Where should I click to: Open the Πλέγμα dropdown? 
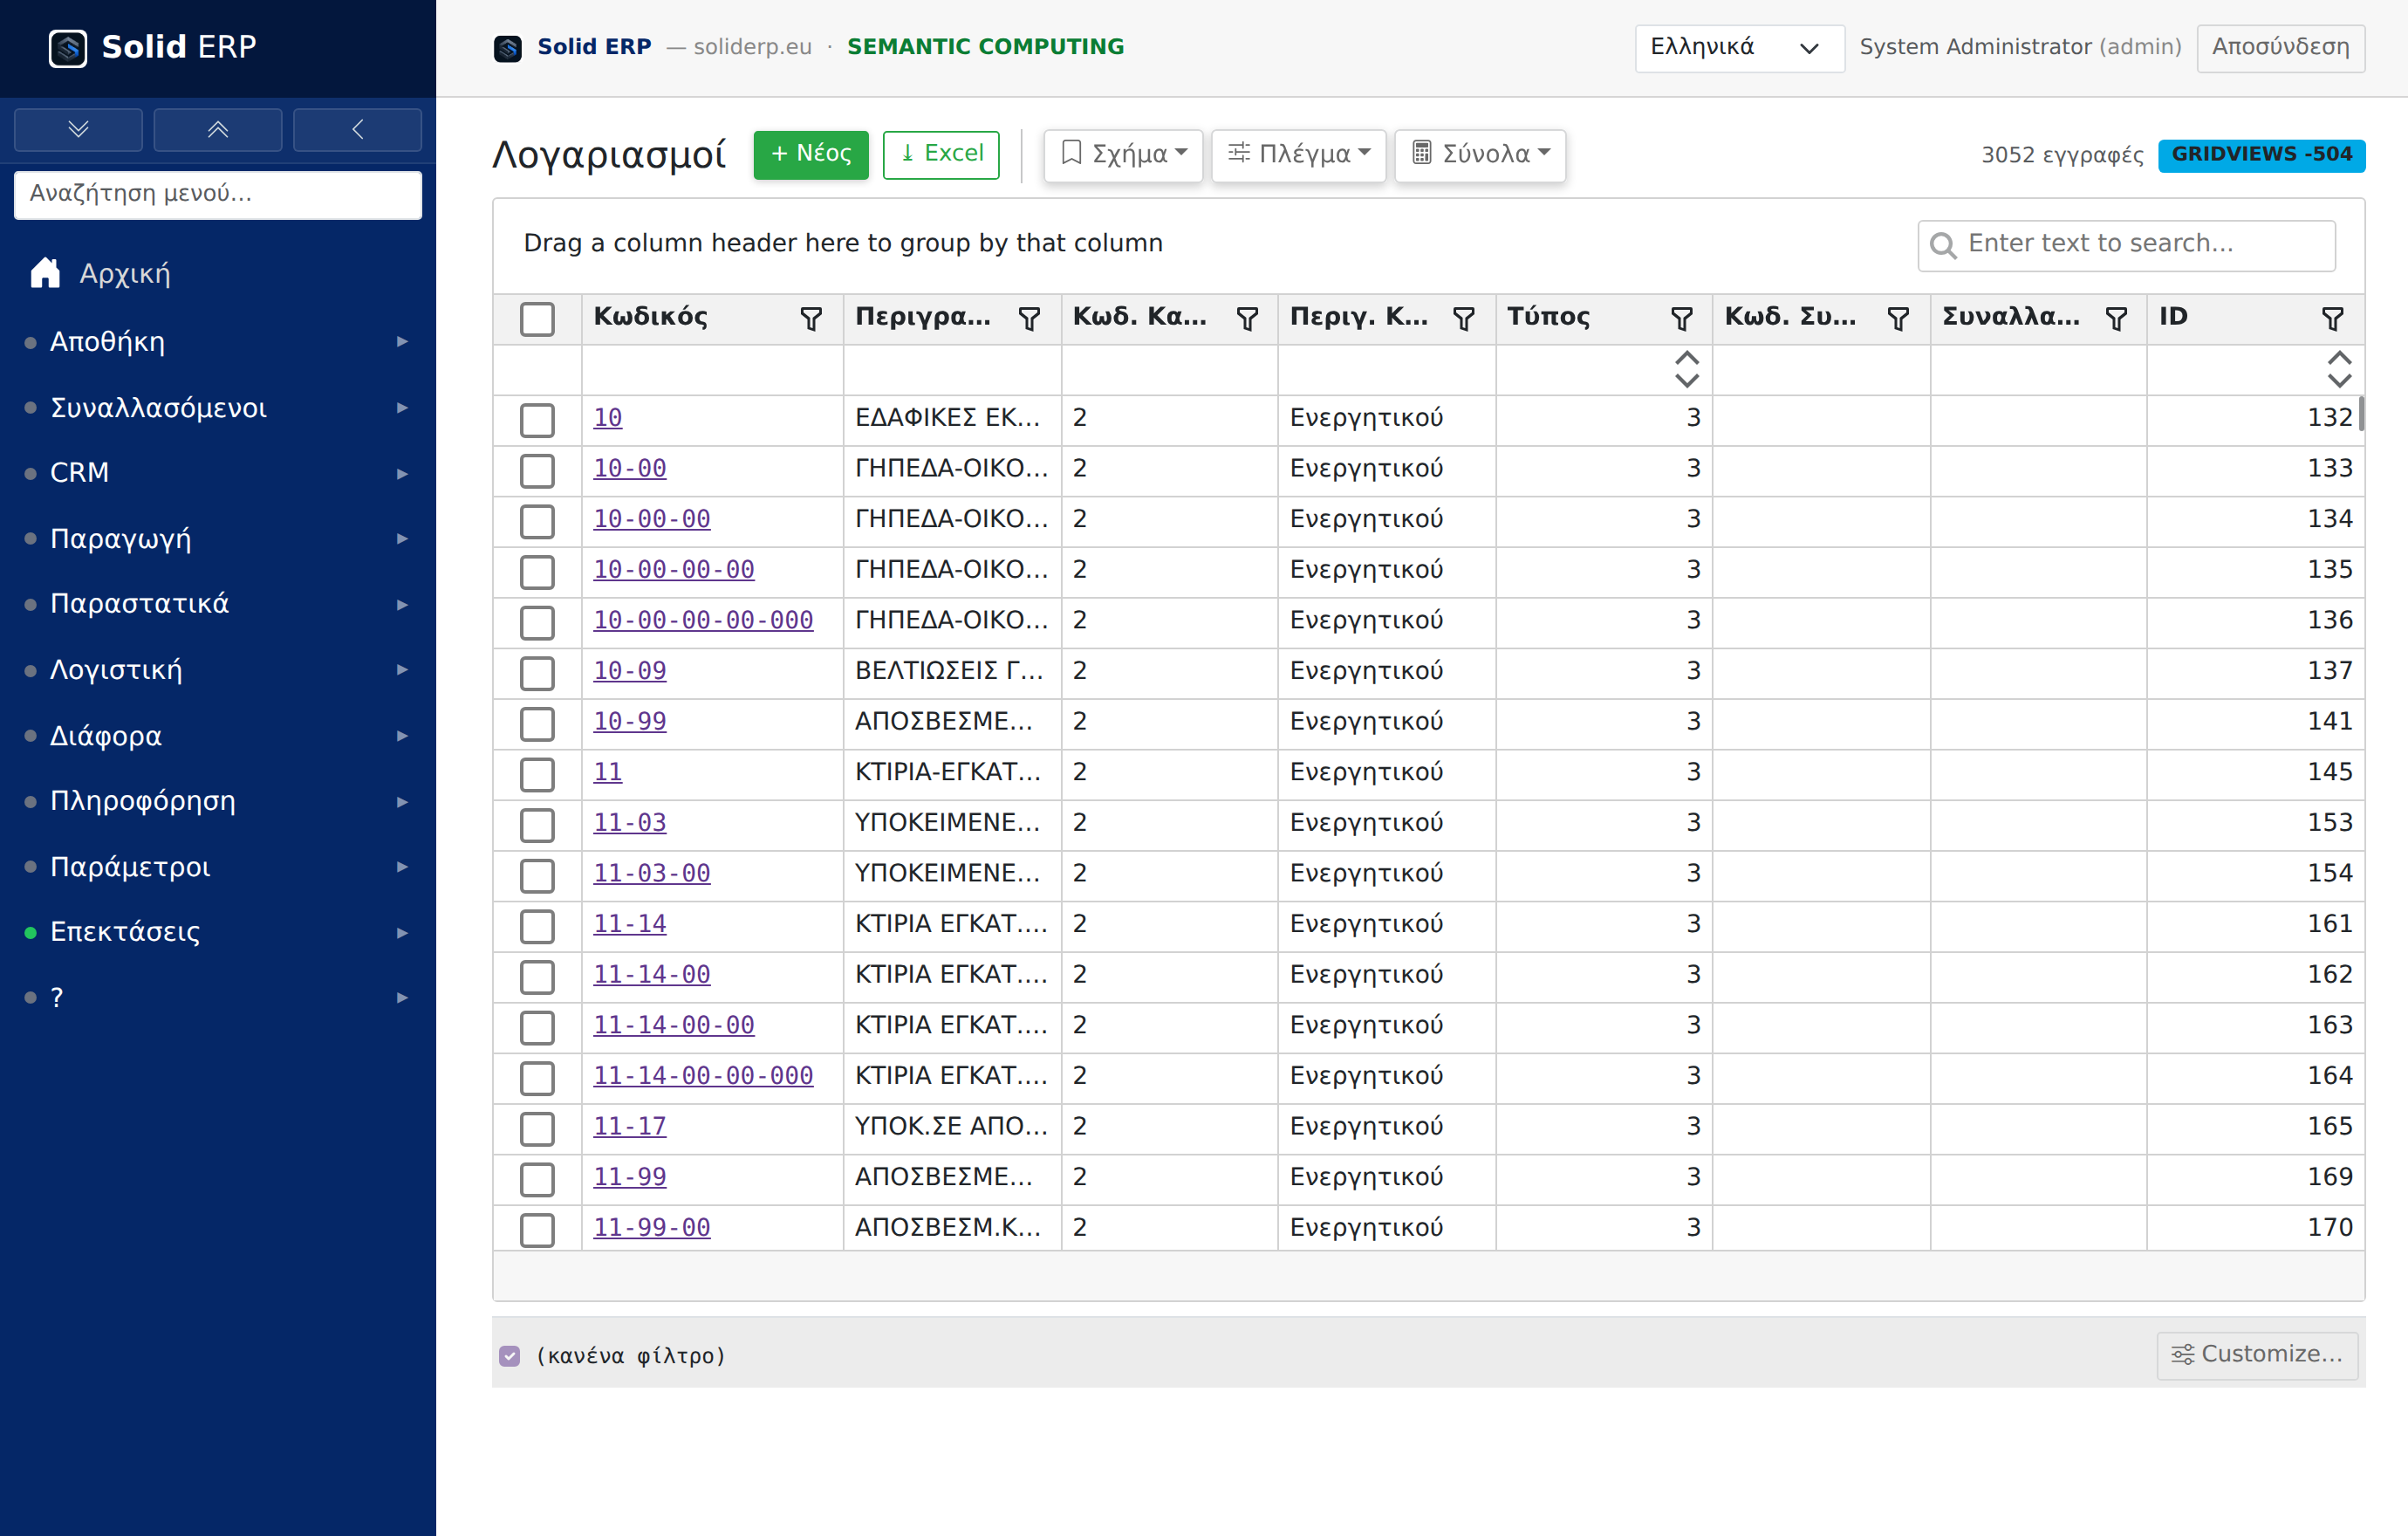[x=1298, y=155]
